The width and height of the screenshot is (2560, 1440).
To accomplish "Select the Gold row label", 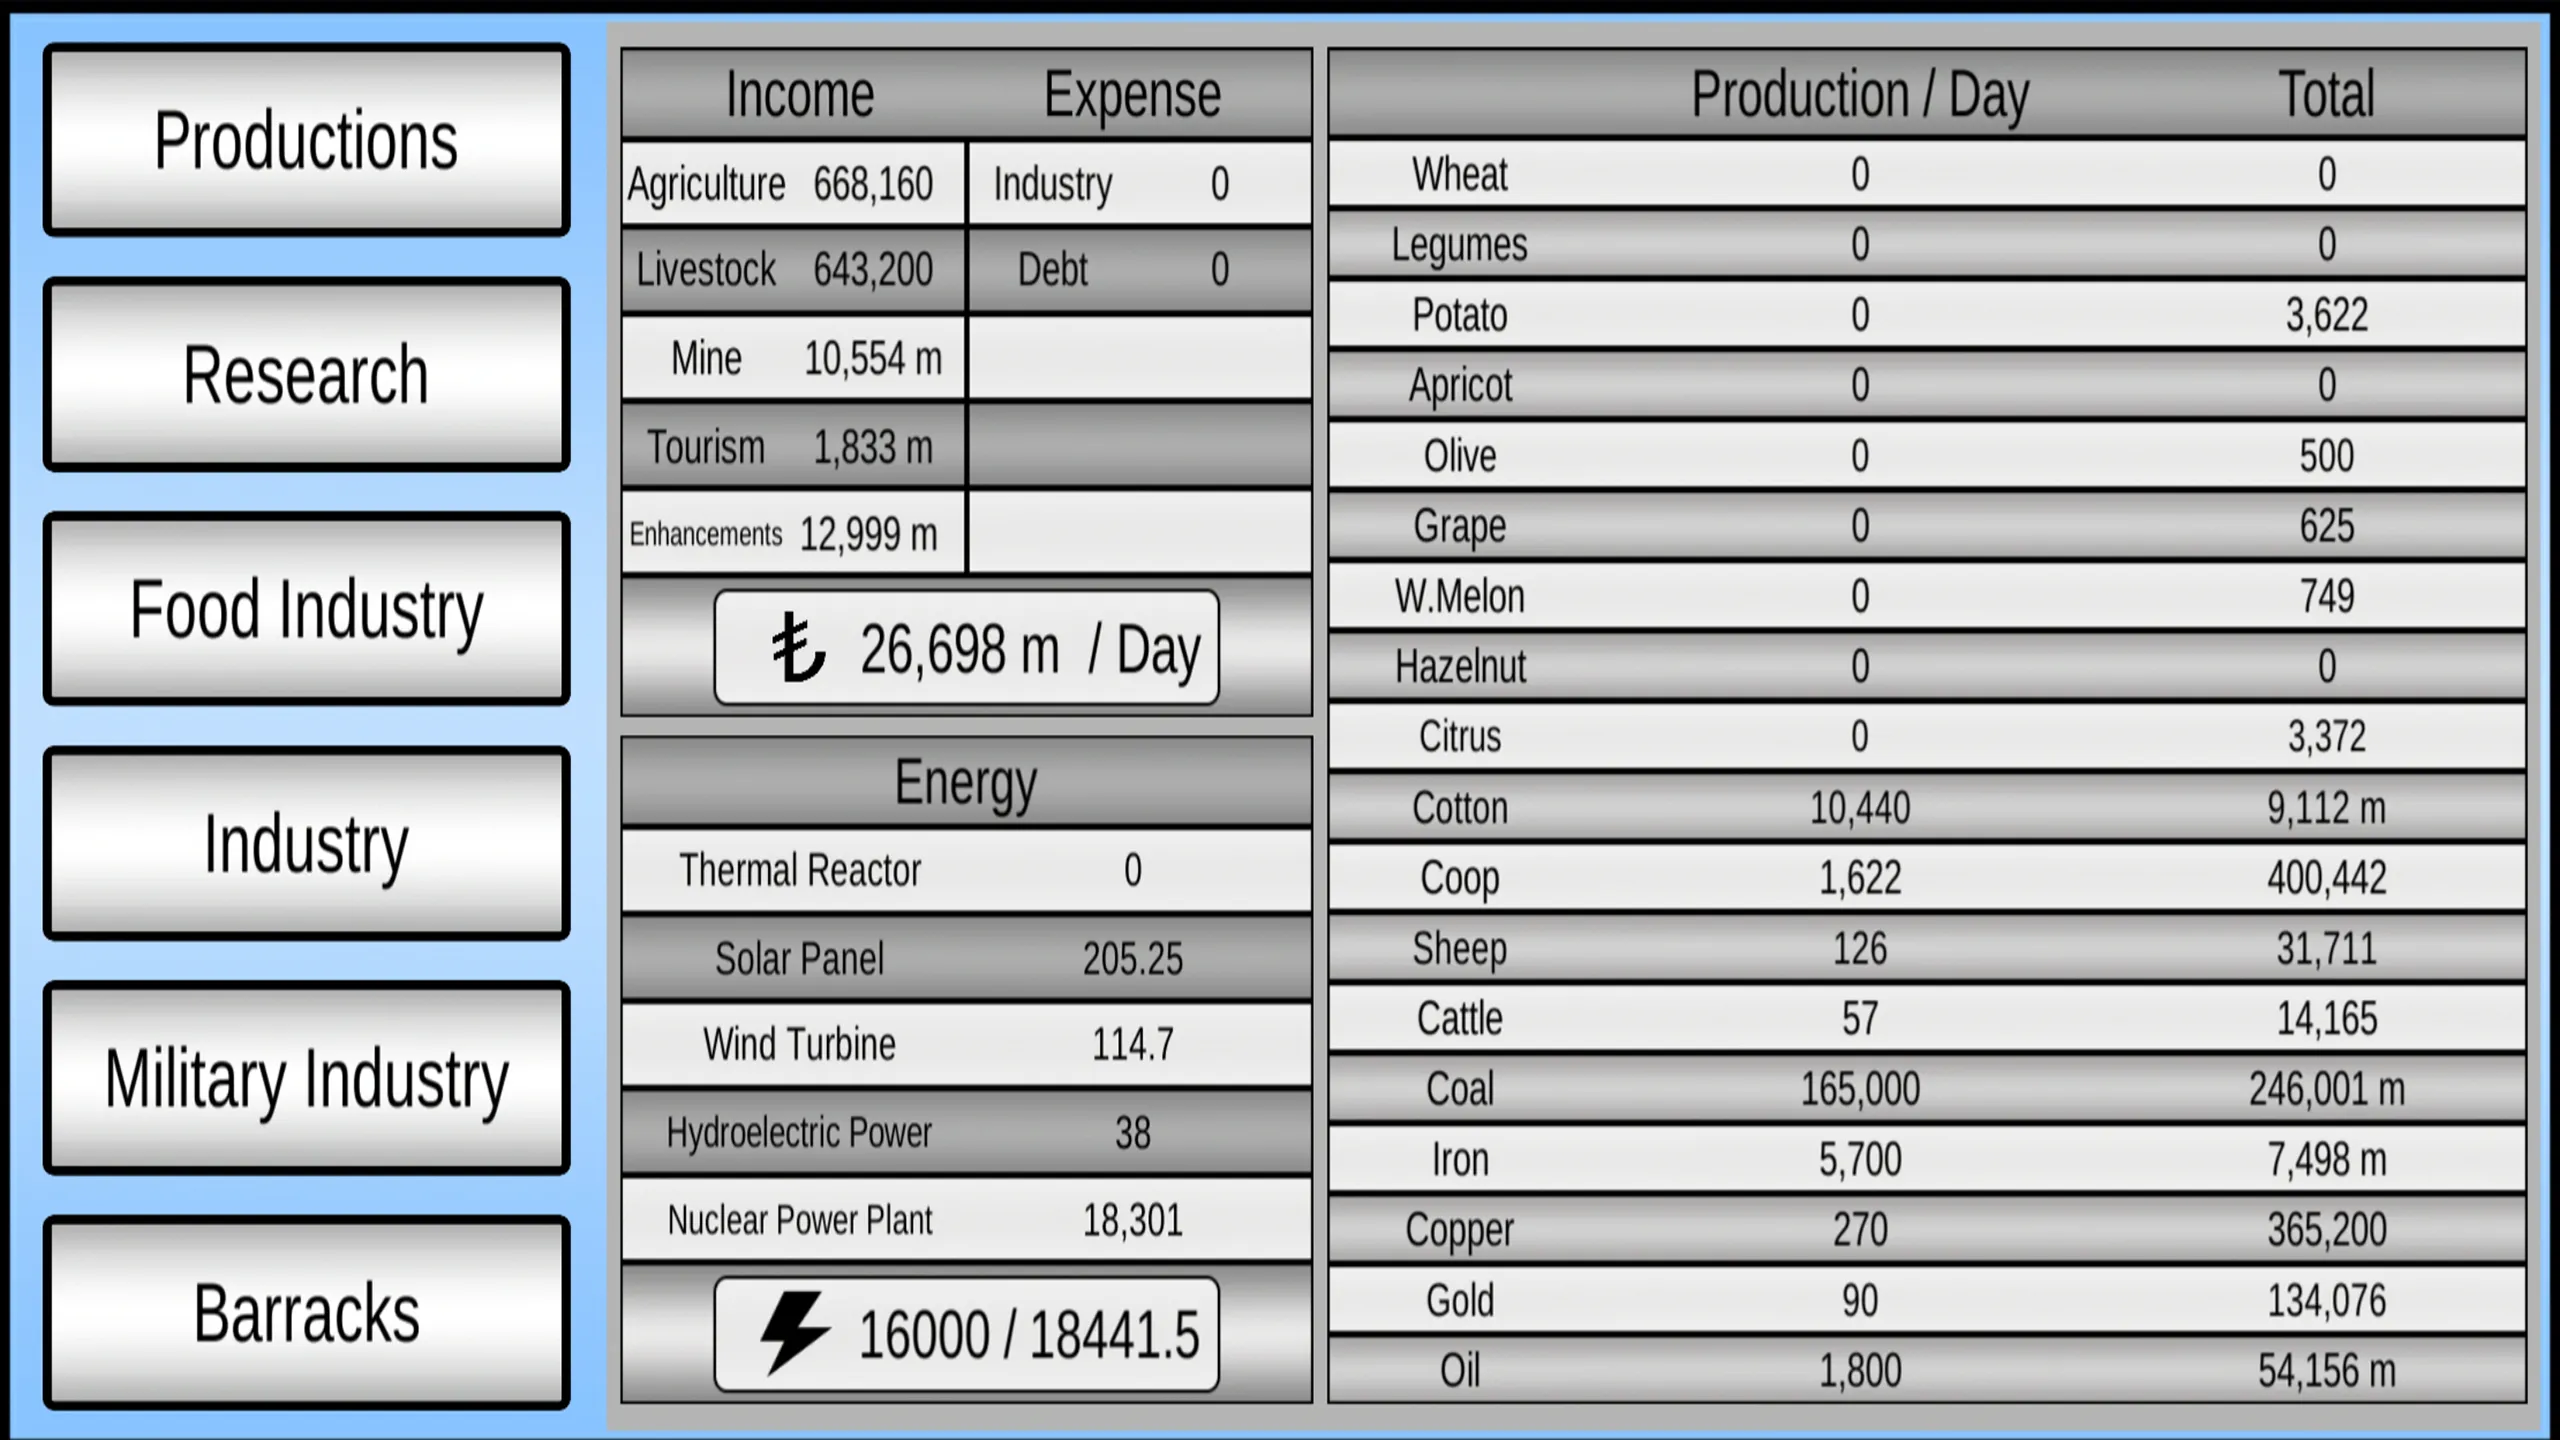I will click(x=1460, y=1300).
